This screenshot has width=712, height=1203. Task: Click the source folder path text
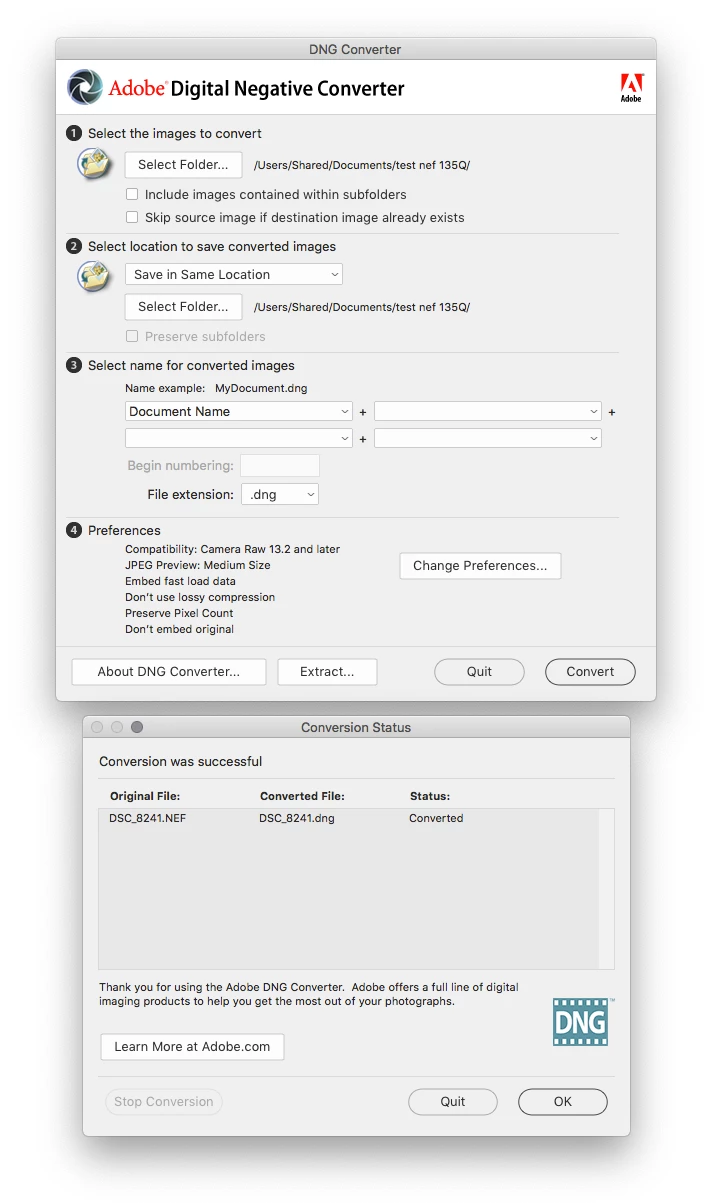click(362, 166)
